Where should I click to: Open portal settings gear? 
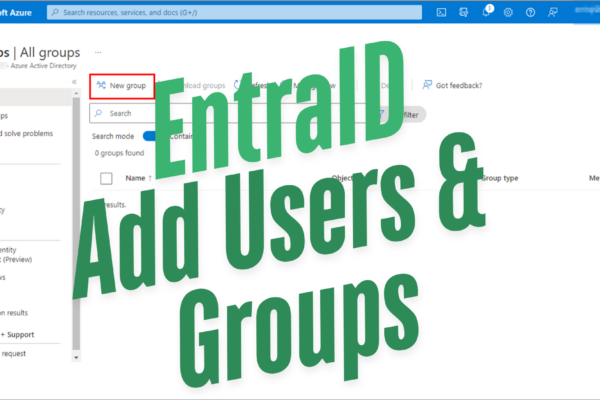point(508,13)
